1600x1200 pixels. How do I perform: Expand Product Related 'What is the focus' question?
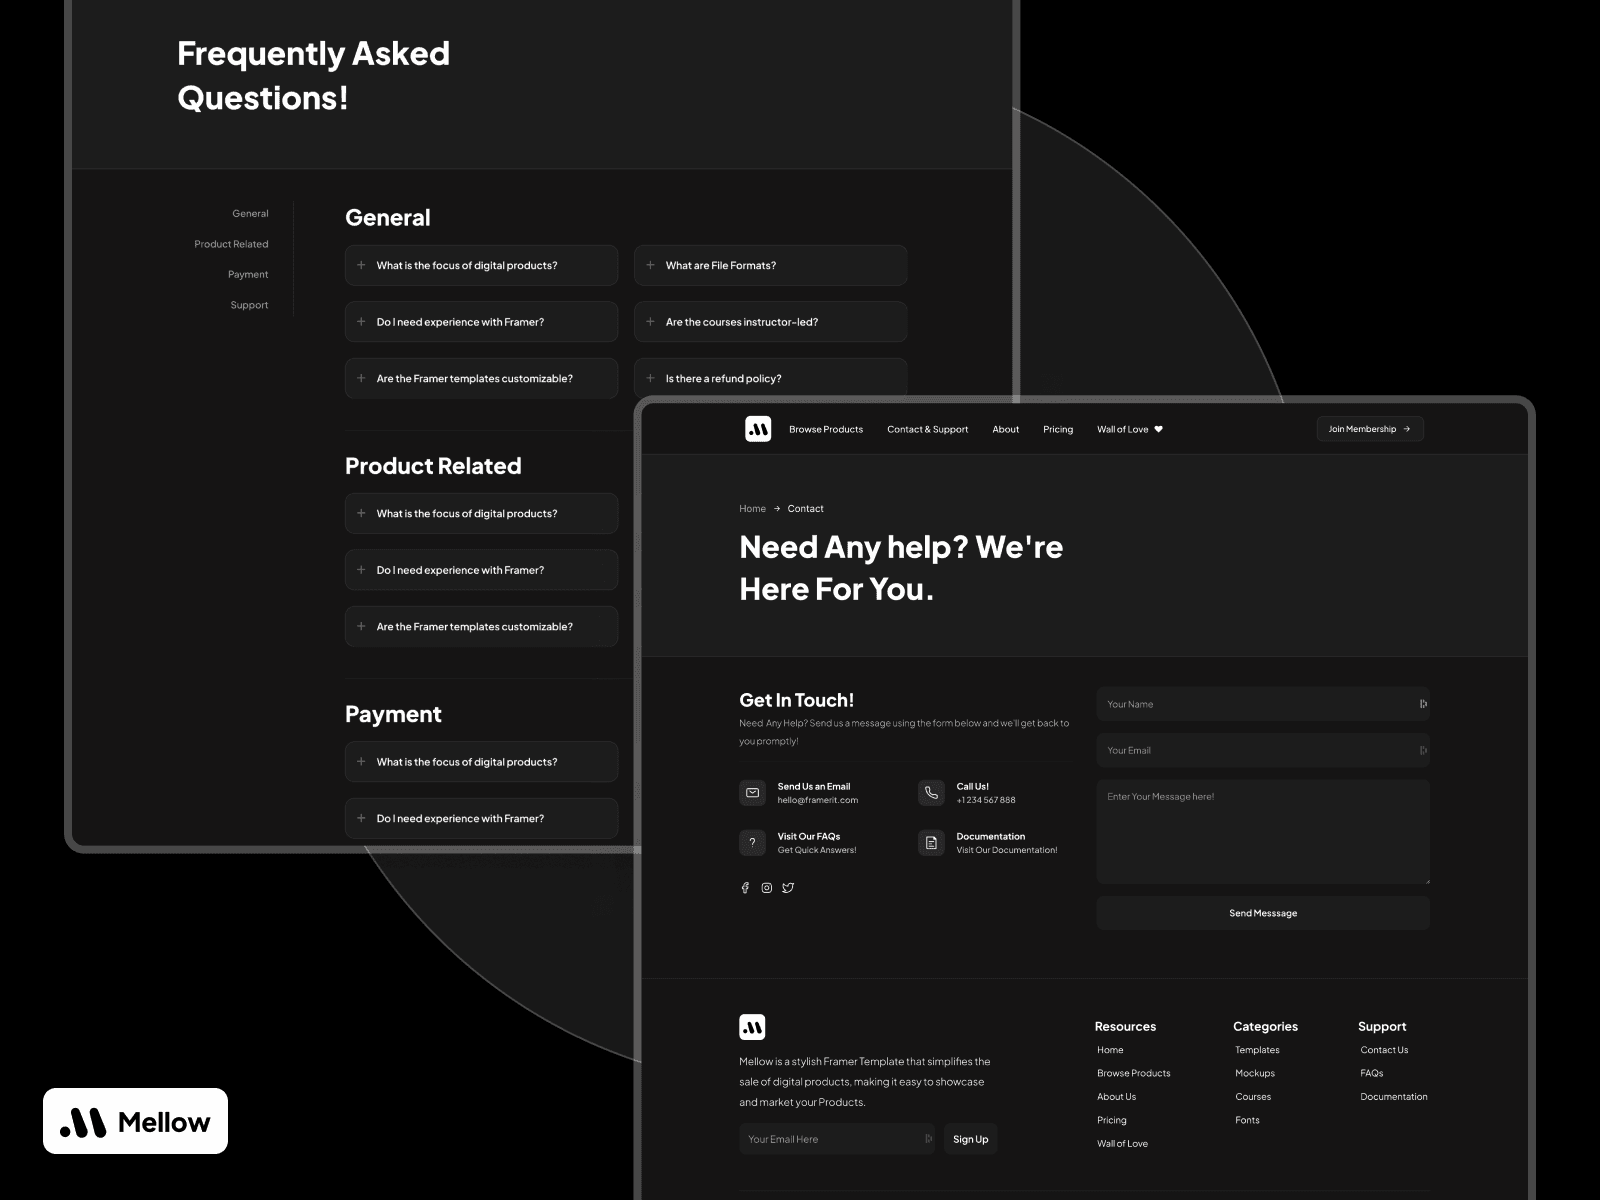(x=481, y=514)
